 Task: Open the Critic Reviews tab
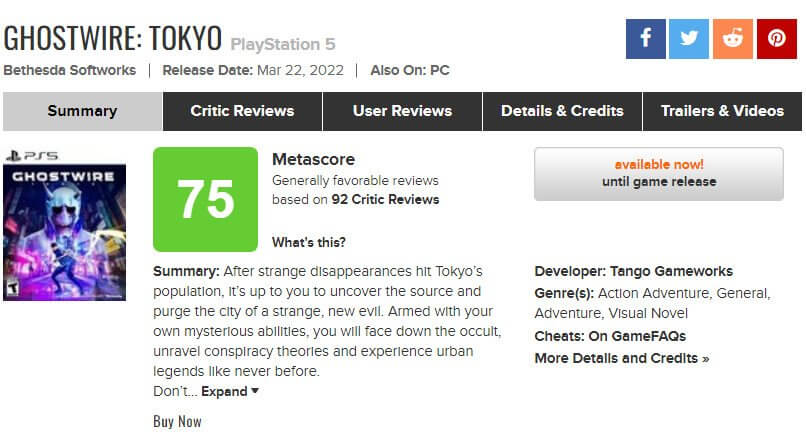tap(242, 111)
